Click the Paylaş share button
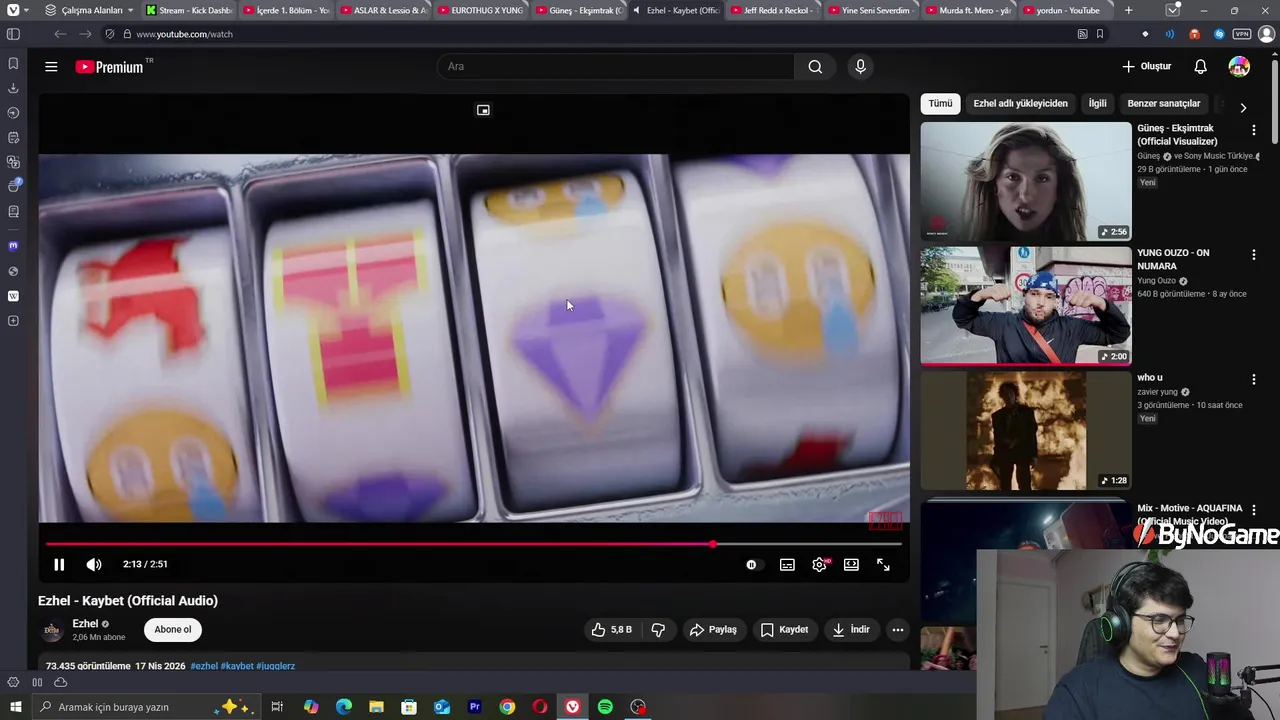This screenshot has height=720, width=1280. [713, 630]
